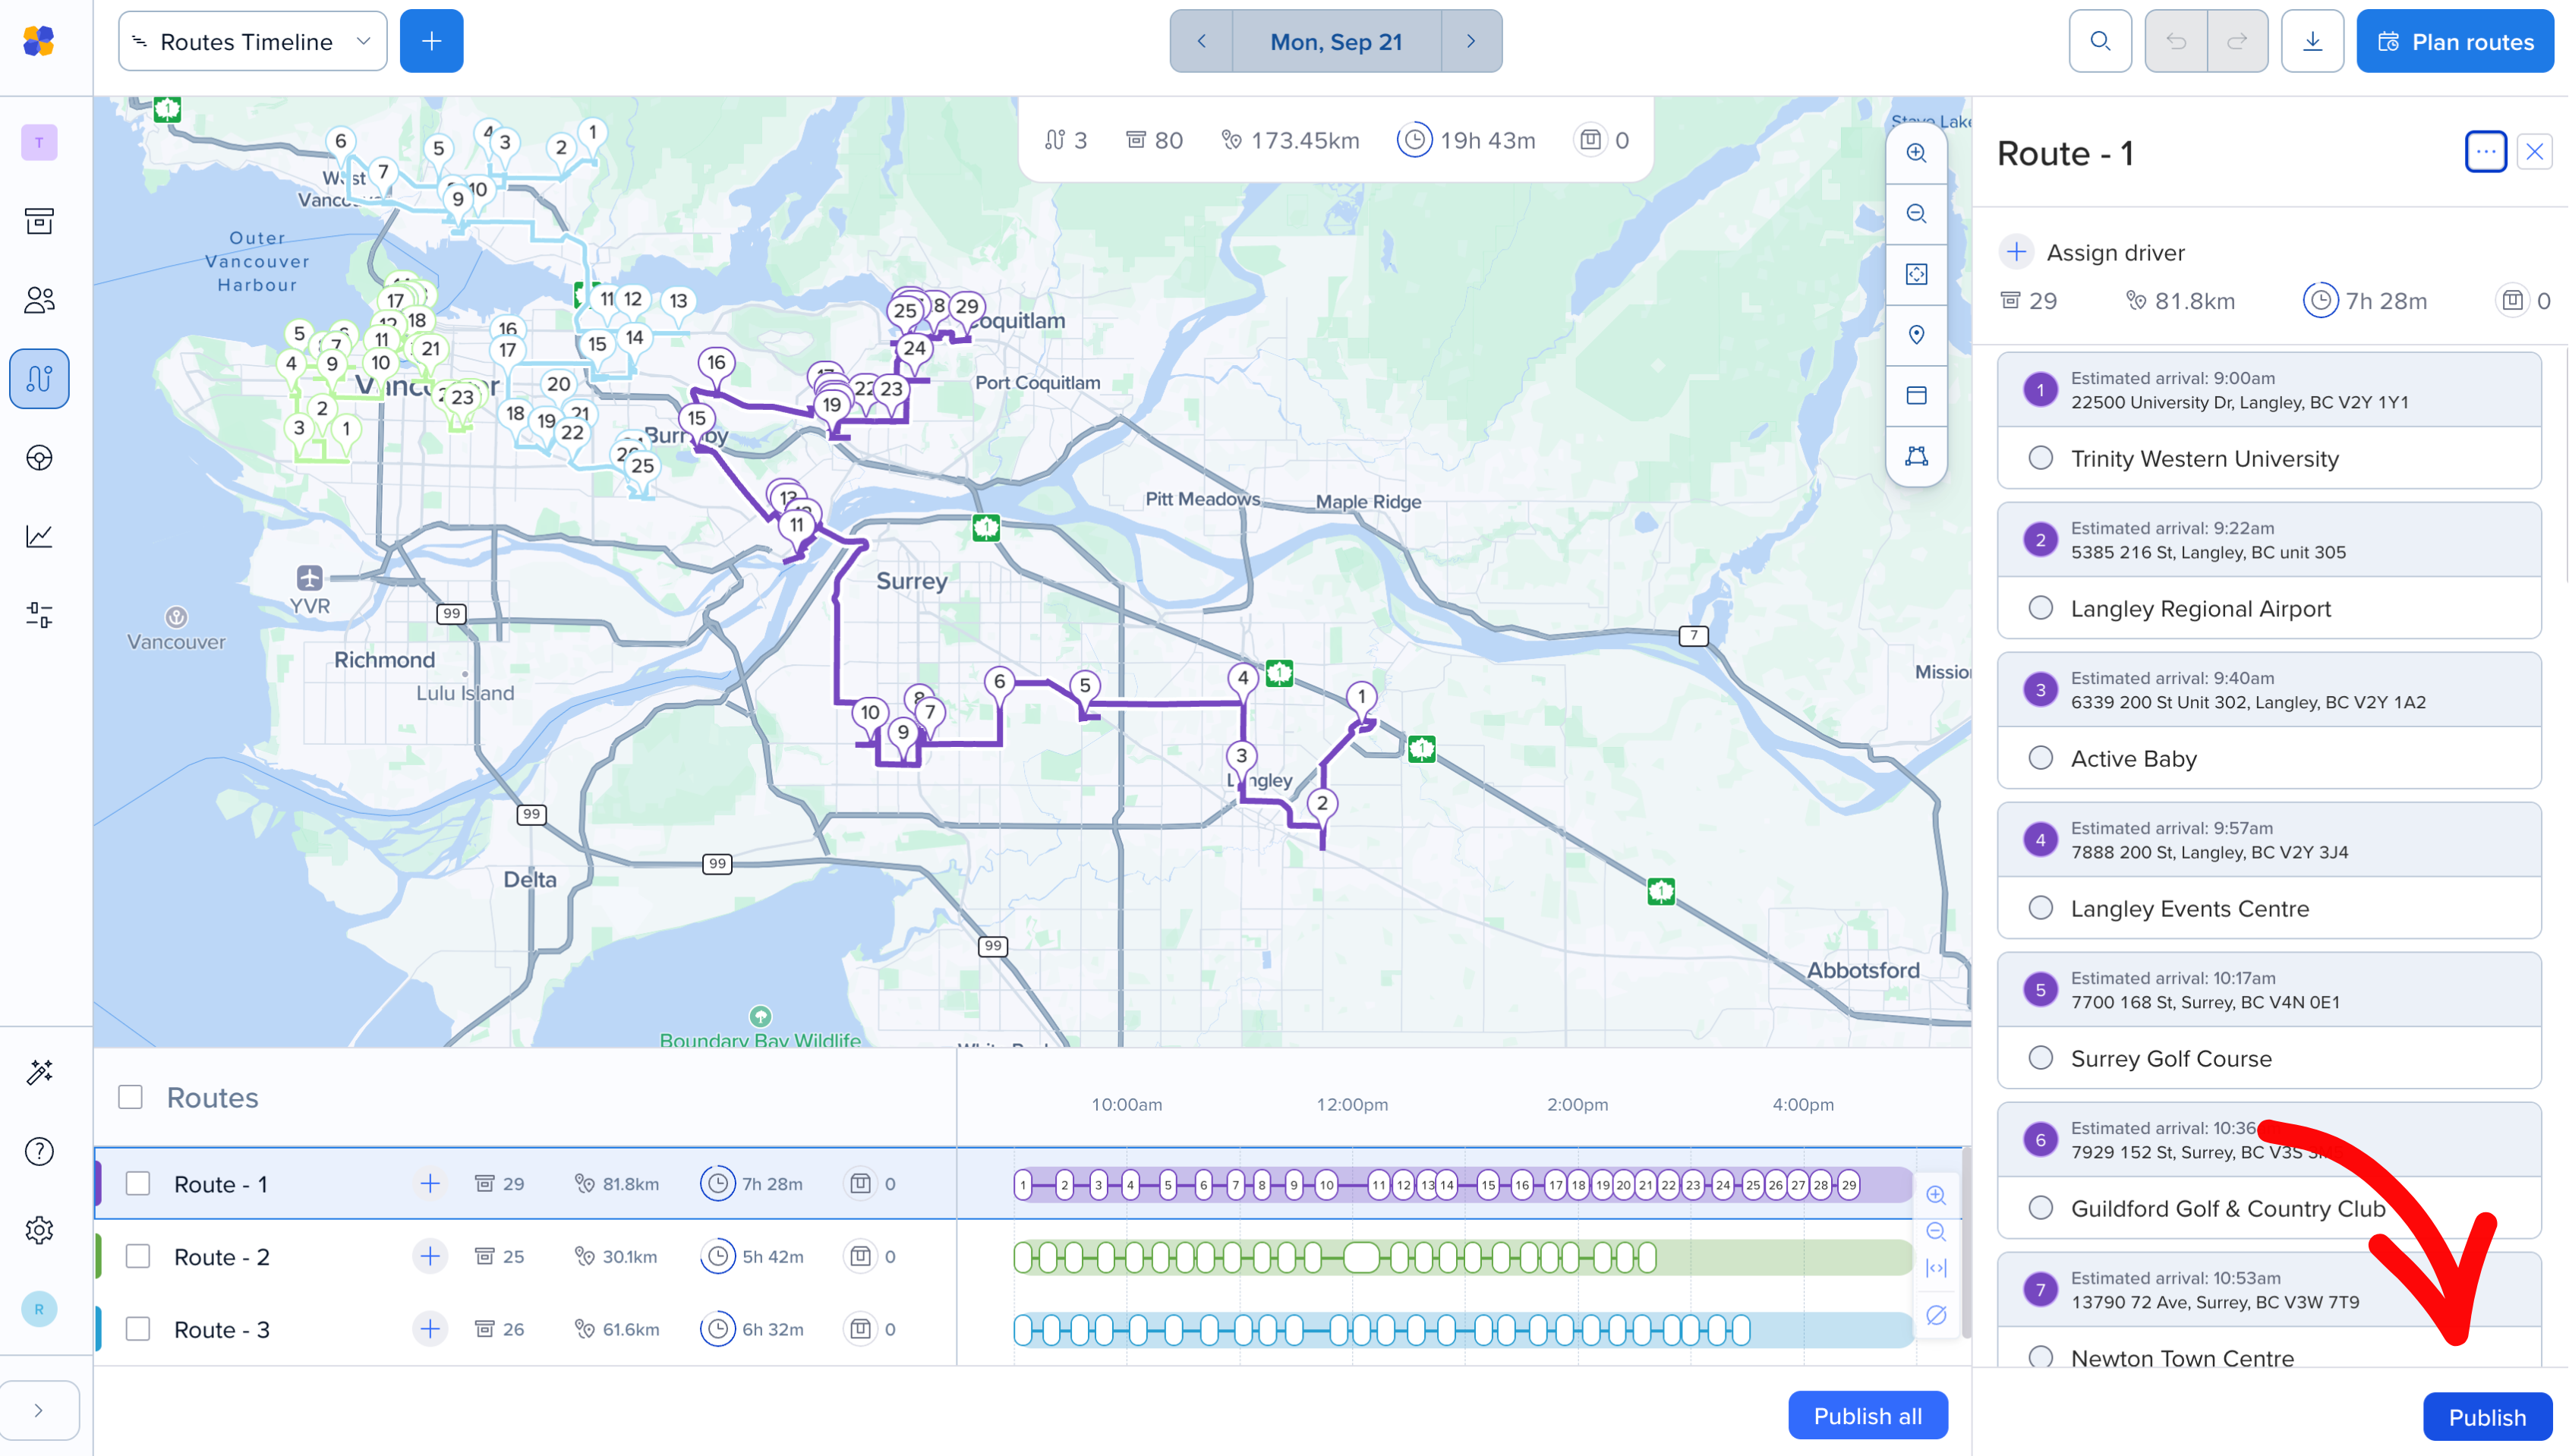Open the Routes Timeline dropdown

252,41
